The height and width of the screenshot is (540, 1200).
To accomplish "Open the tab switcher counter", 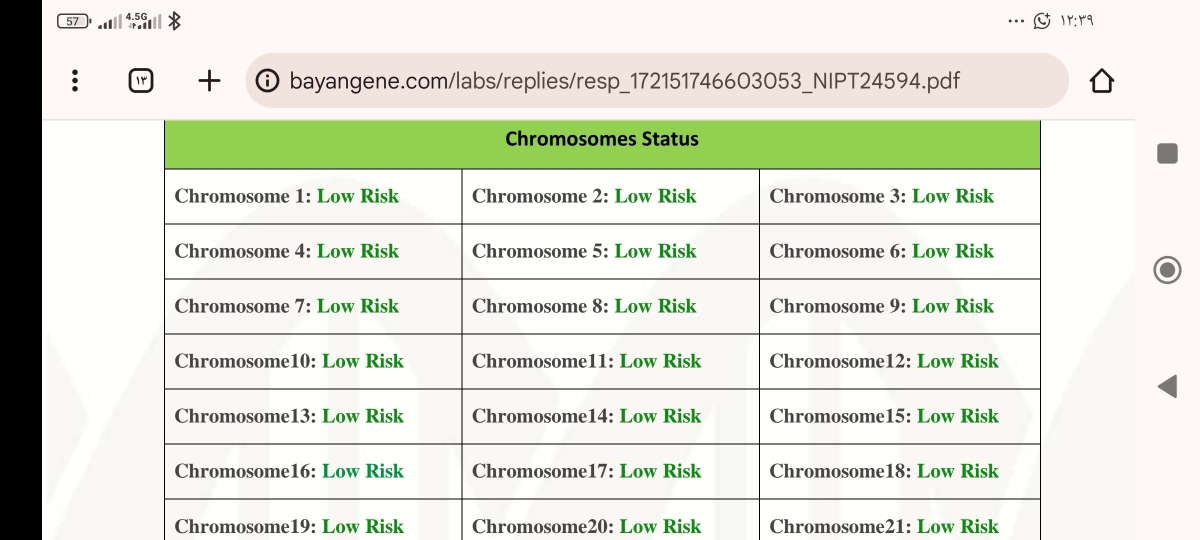I will (x=141, y=81).
